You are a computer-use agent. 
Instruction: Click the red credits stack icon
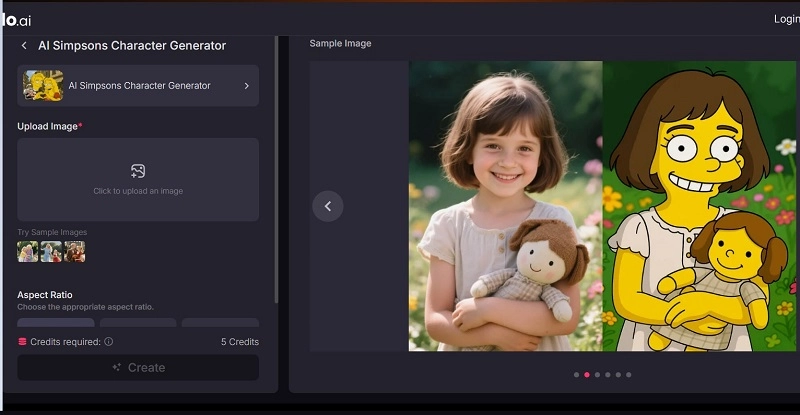(22, 342)
